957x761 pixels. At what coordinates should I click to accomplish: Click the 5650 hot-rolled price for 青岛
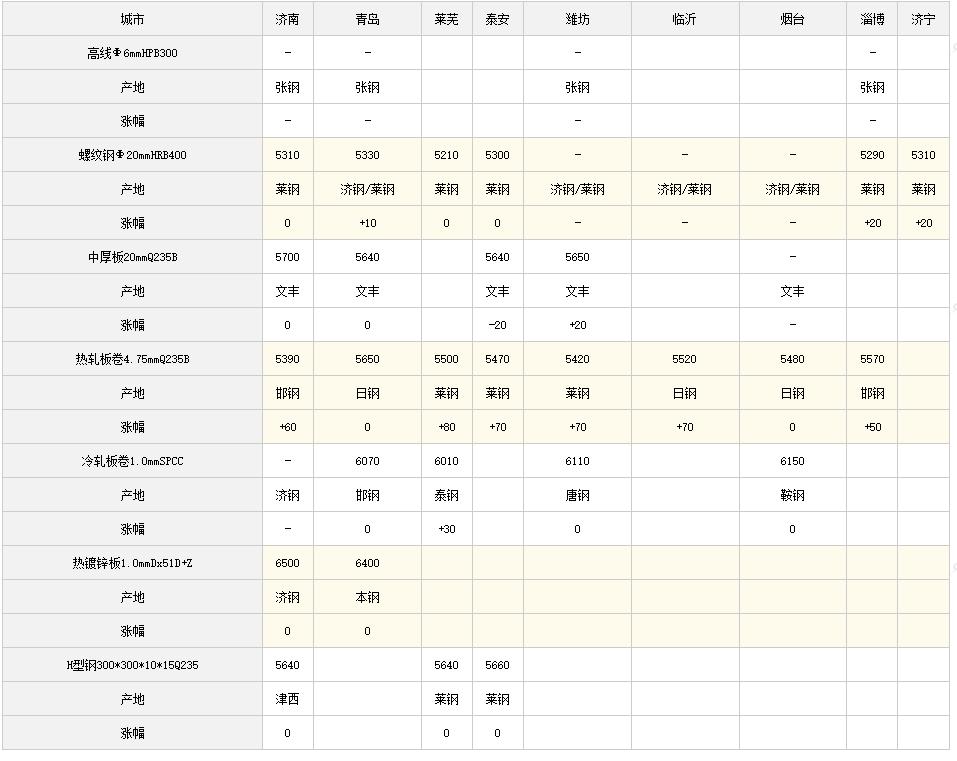[367, 359]
